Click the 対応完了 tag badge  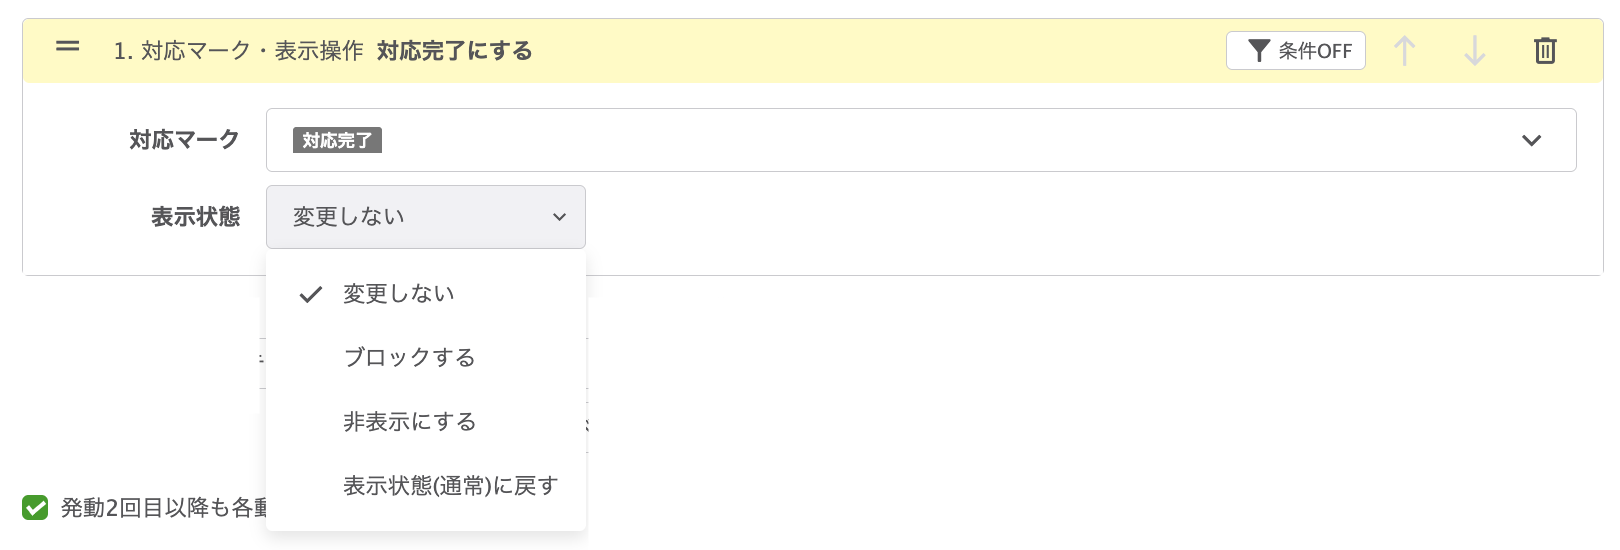click(x=337, y=141)
